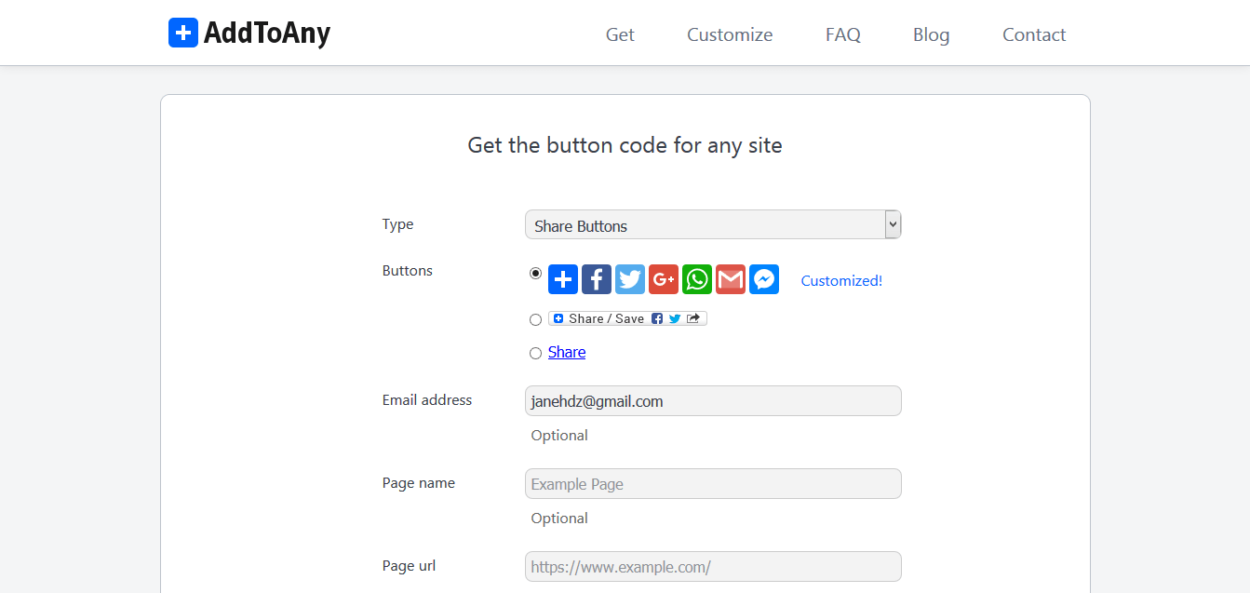Click the Gmail share icon
This screenshot has width=1250, height=593.
coord(730,280)
